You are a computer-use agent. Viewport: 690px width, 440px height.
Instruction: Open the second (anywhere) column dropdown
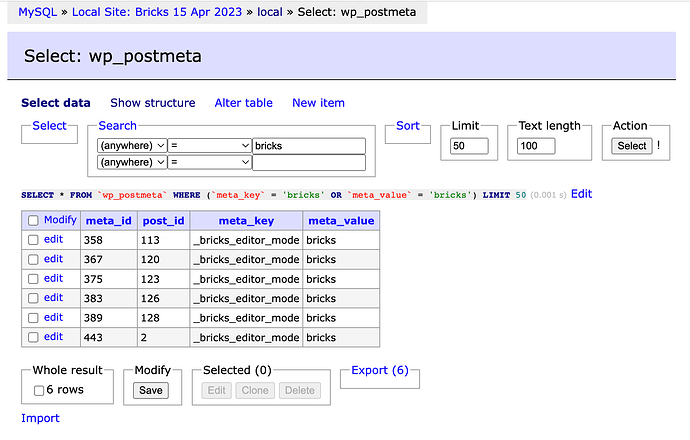click(132, 162)
